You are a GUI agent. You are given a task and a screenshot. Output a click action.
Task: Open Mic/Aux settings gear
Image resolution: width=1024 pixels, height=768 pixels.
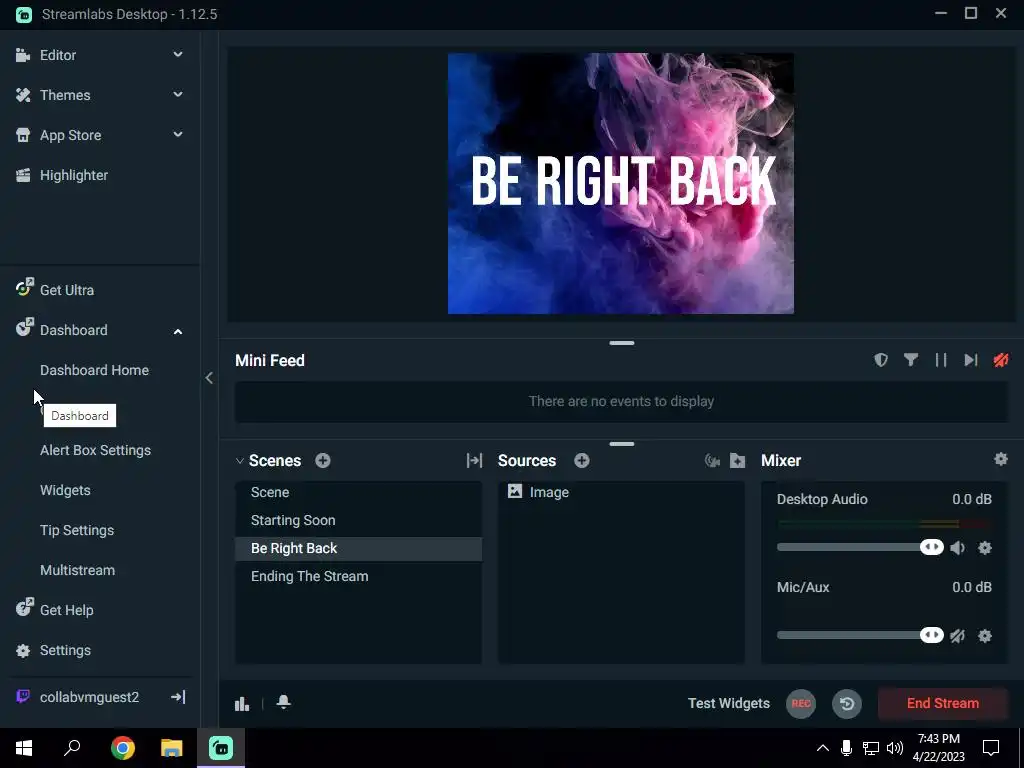tap(985, 635)
